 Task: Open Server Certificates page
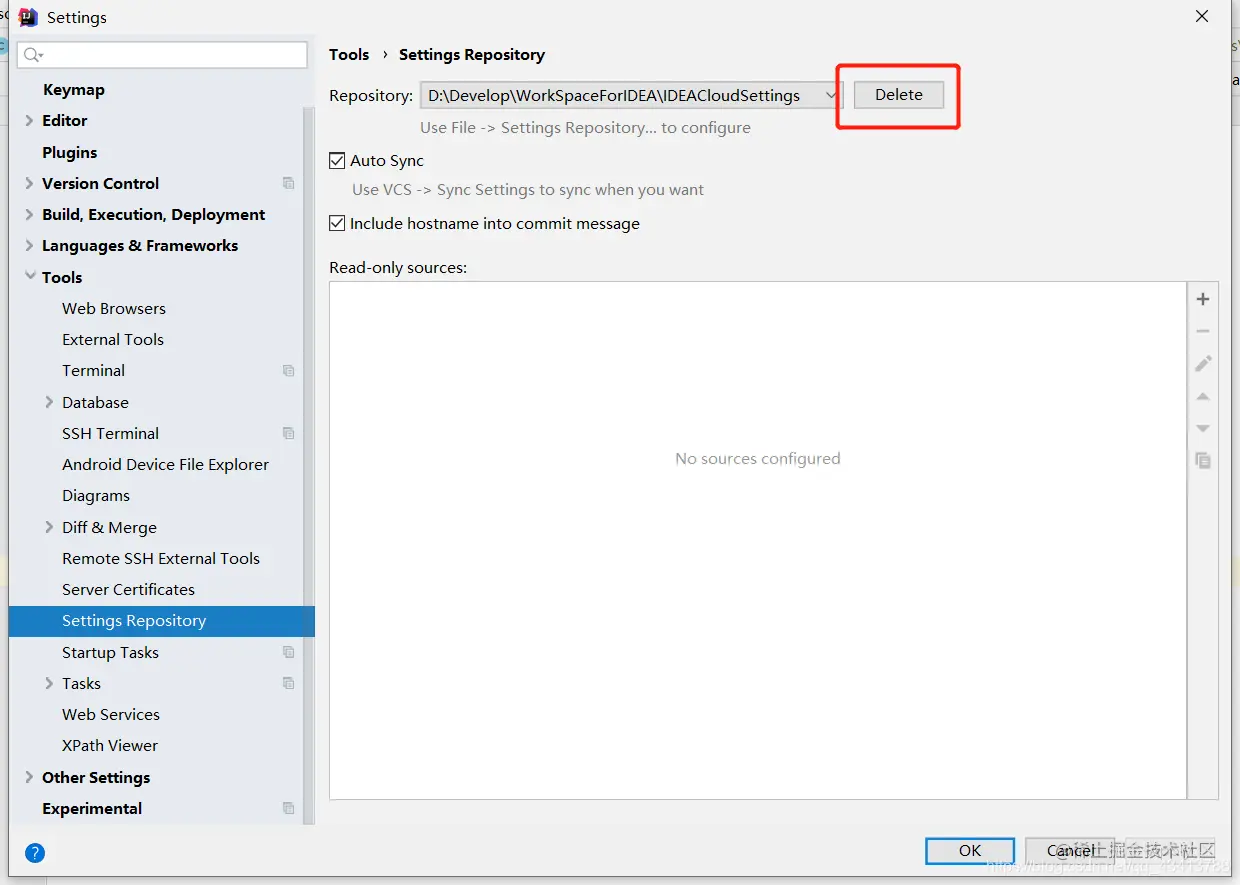tap(128, 589)
